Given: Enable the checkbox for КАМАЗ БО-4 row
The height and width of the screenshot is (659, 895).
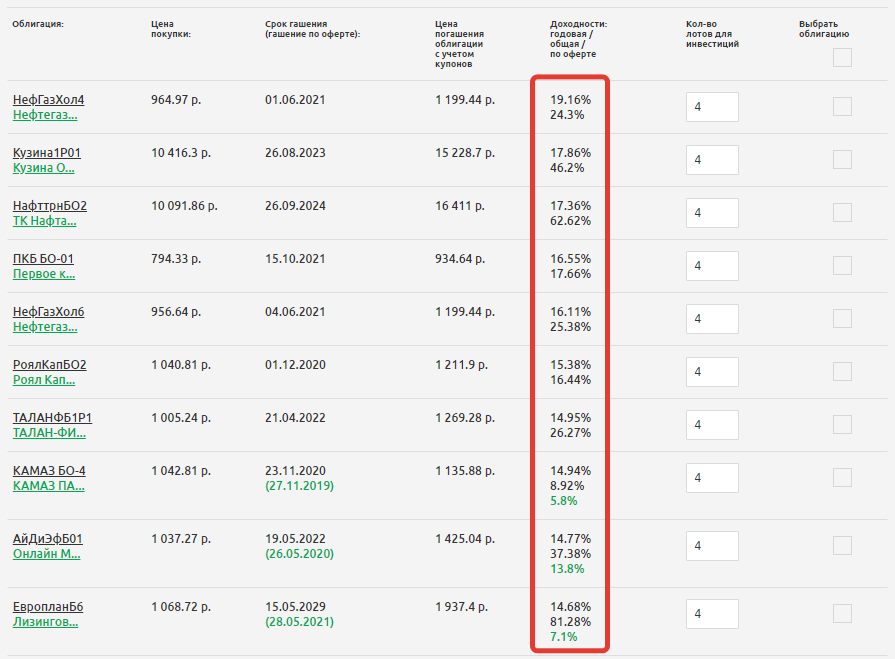Looking at the screenshot, I should coord(842,478).
